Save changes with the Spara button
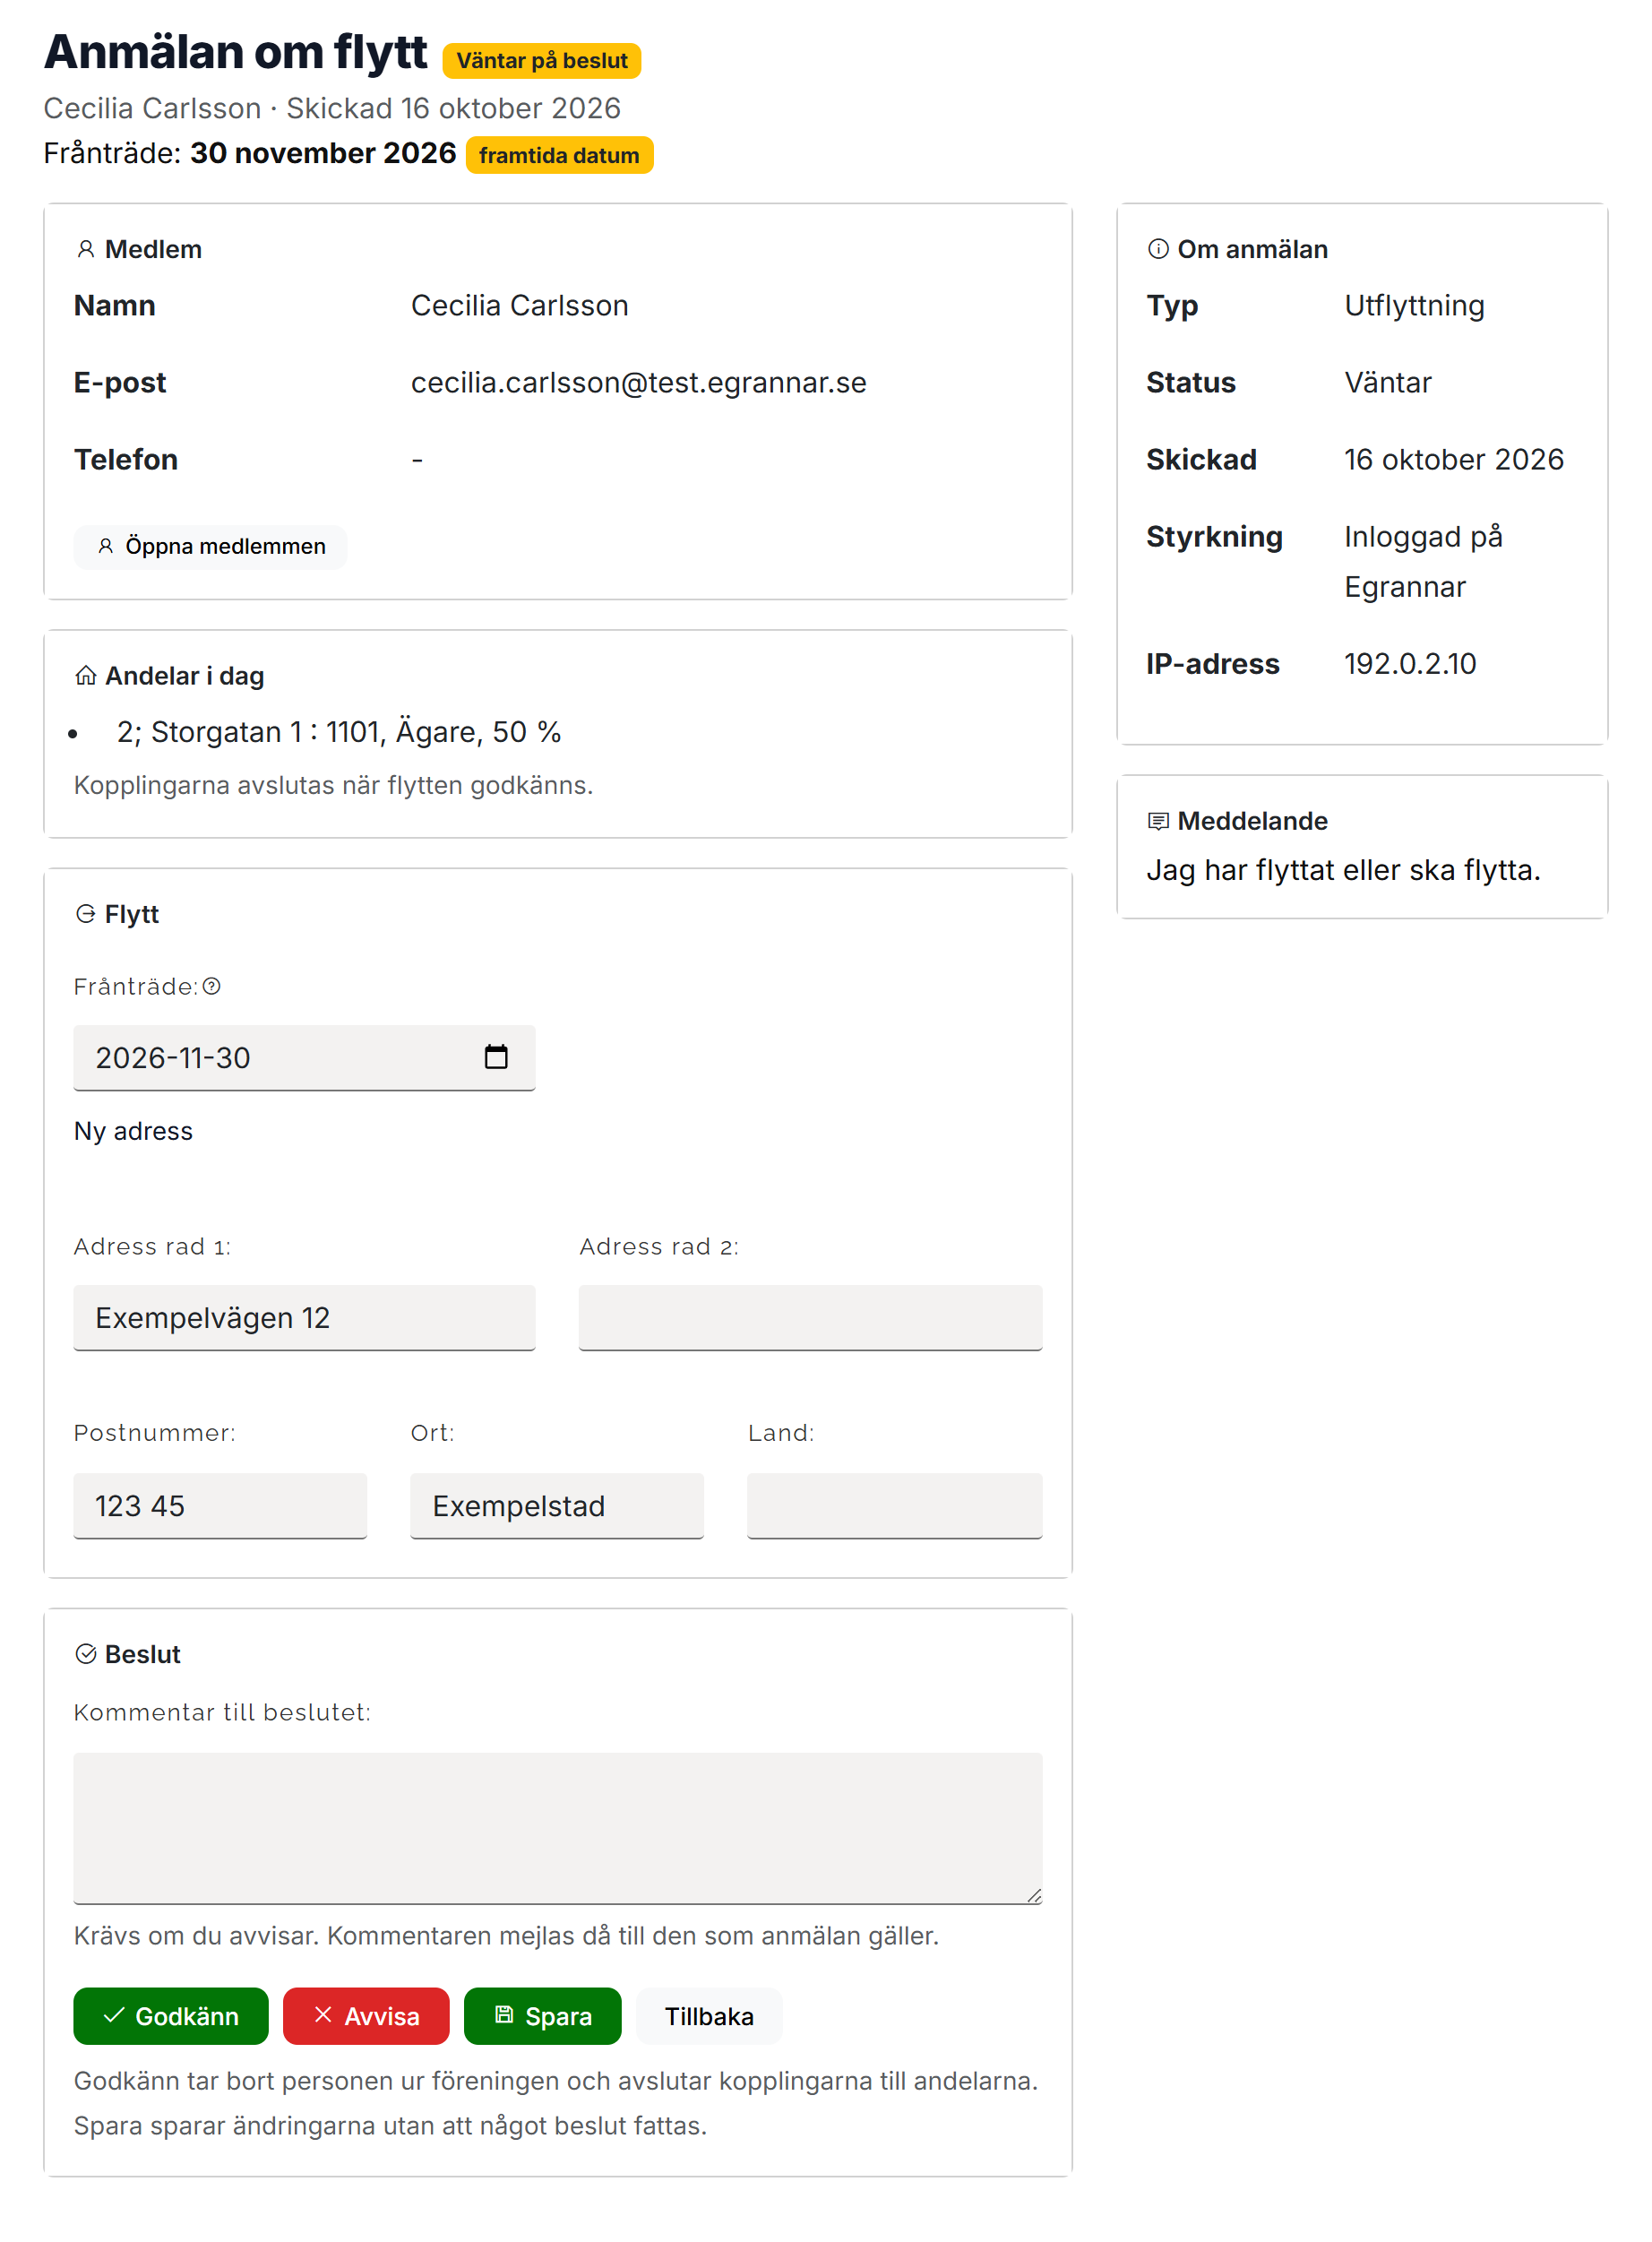 pyautogui.click(x=543, y=2016)
